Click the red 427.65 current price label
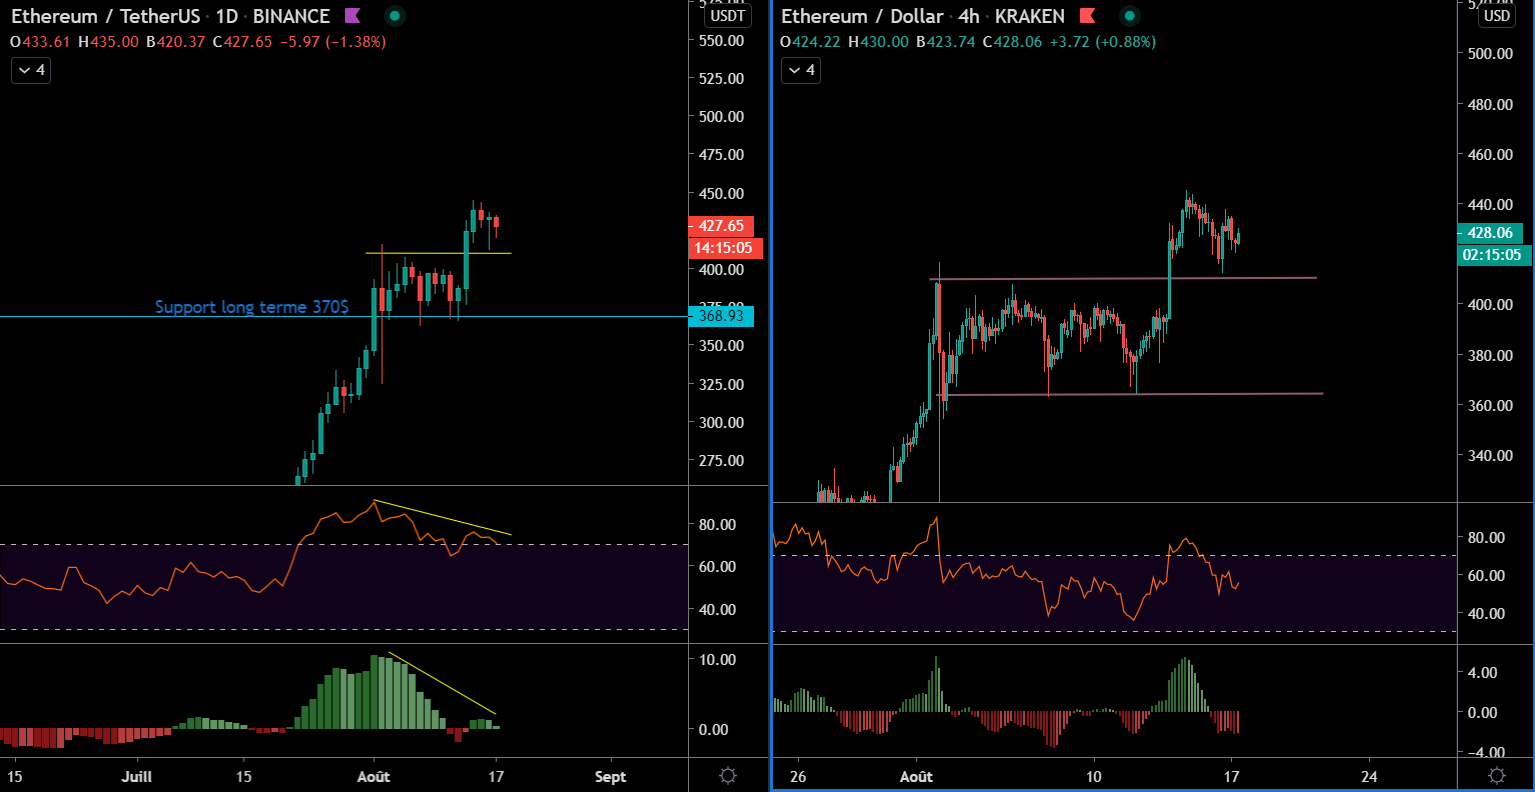Image resolution: width=1535 pixels, height=792 pixels. (x=720, y=226)
